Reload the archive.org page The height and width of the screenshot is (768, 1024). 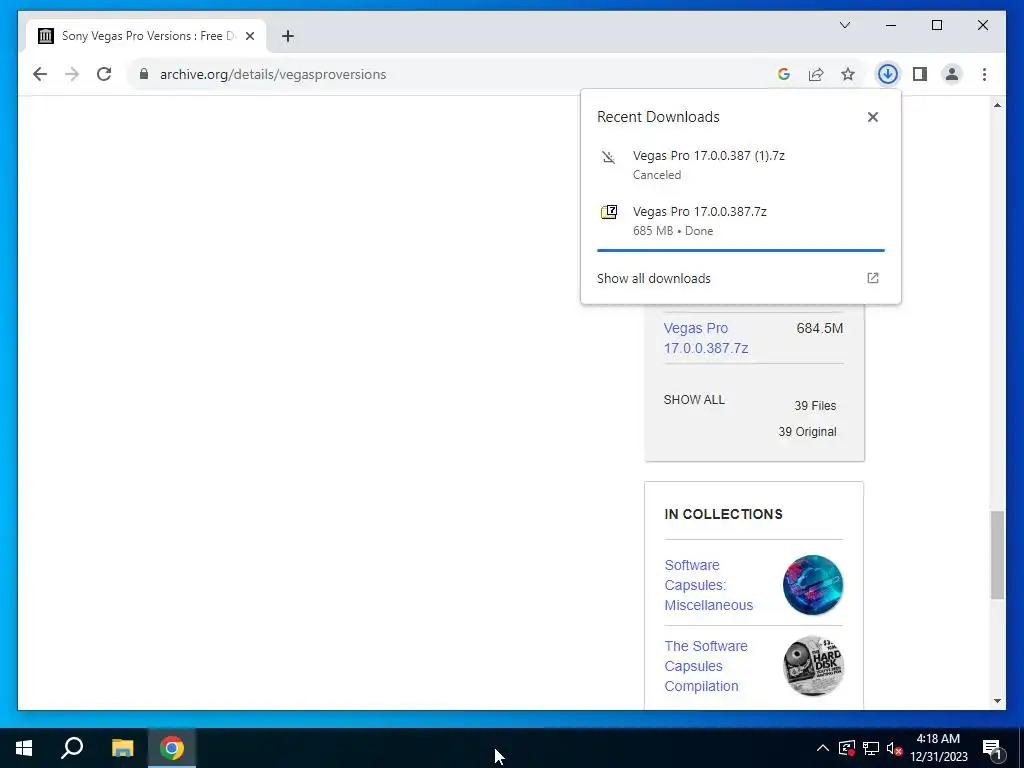104,74
